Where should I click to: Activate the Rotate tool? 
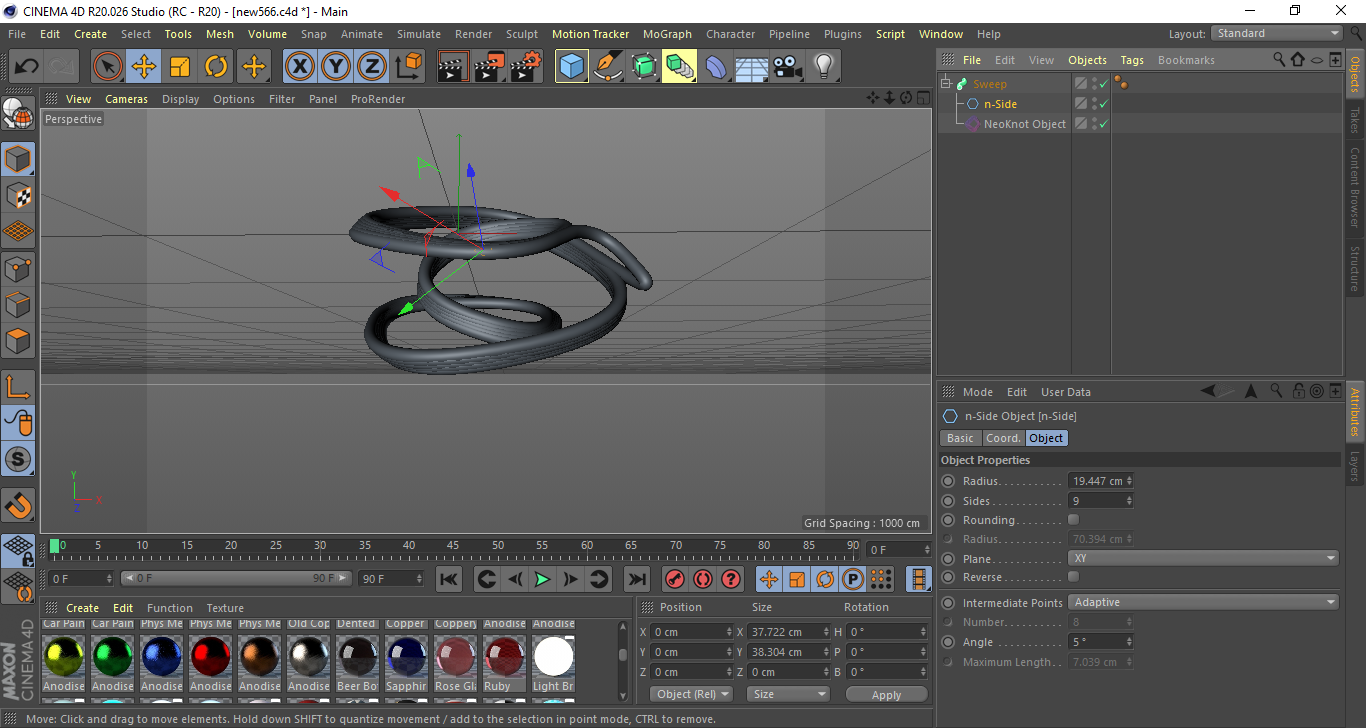click(216, 67)
